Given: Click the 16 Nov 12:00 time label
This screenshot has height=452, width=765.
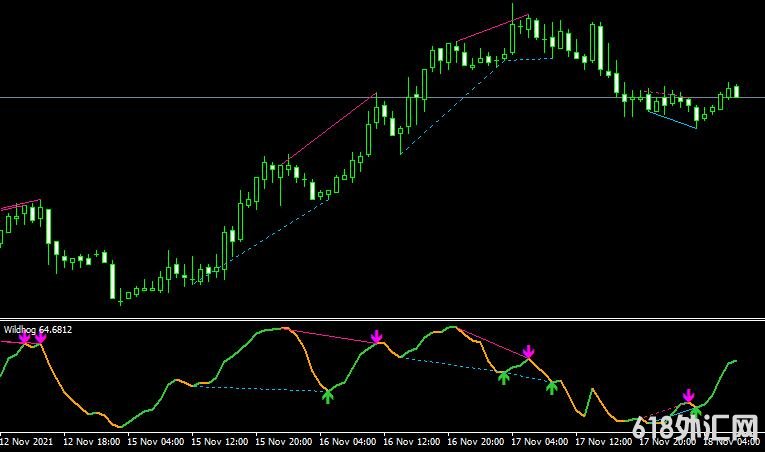Looking at the screenshot, I should 411,442.
